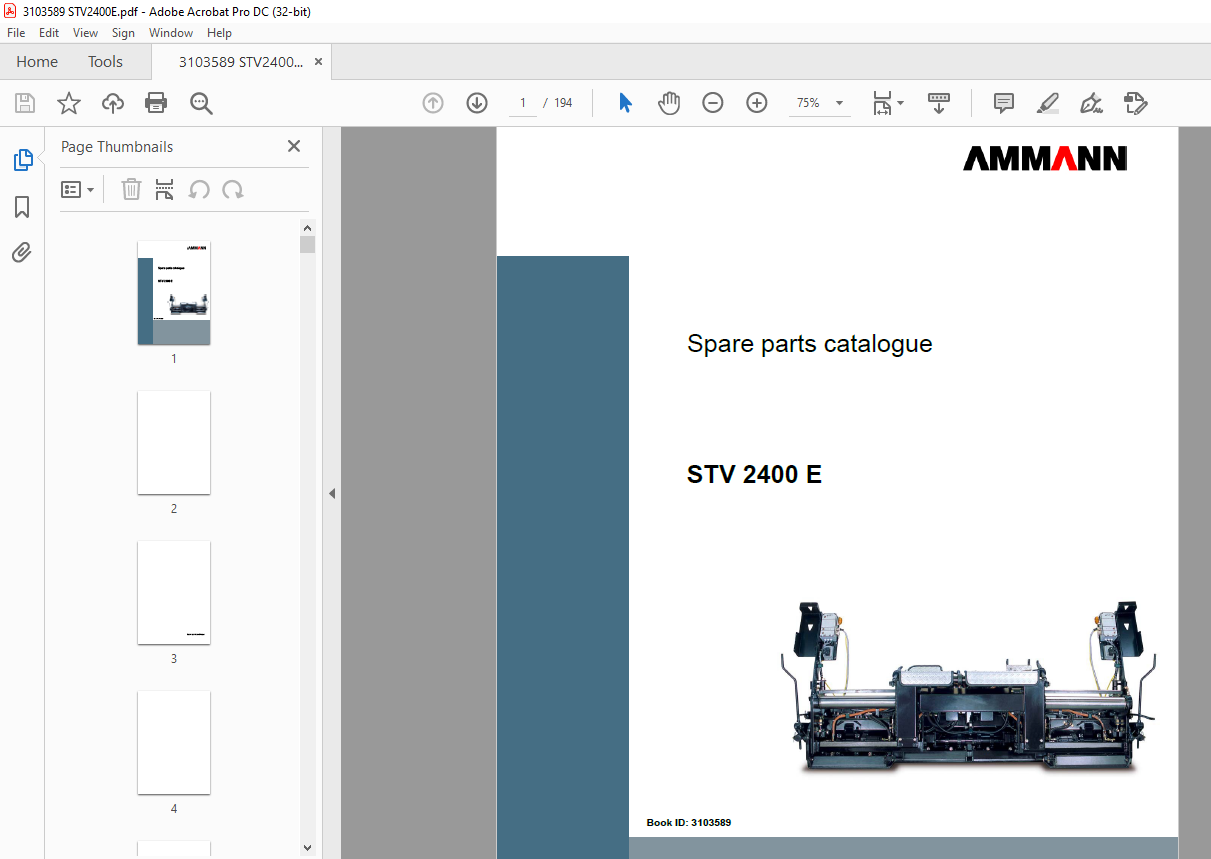Open the Attachments paperclip icon
The image size is (1211, 859).
pyautogui.click(x=22, y=252)
